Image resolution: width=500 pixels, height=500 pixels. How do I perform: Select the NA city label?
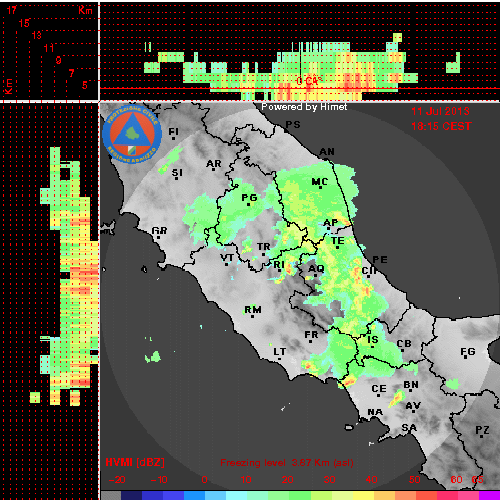[x=375, y=412]
